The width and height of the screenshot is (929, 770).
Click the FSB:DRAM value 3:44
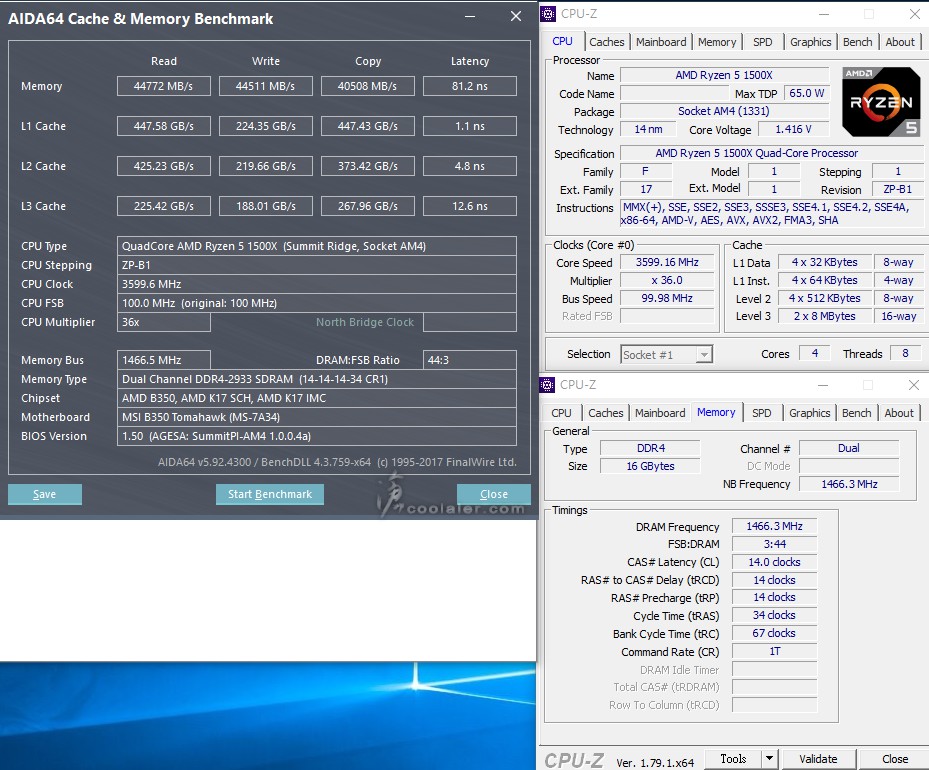coord(774,544)
